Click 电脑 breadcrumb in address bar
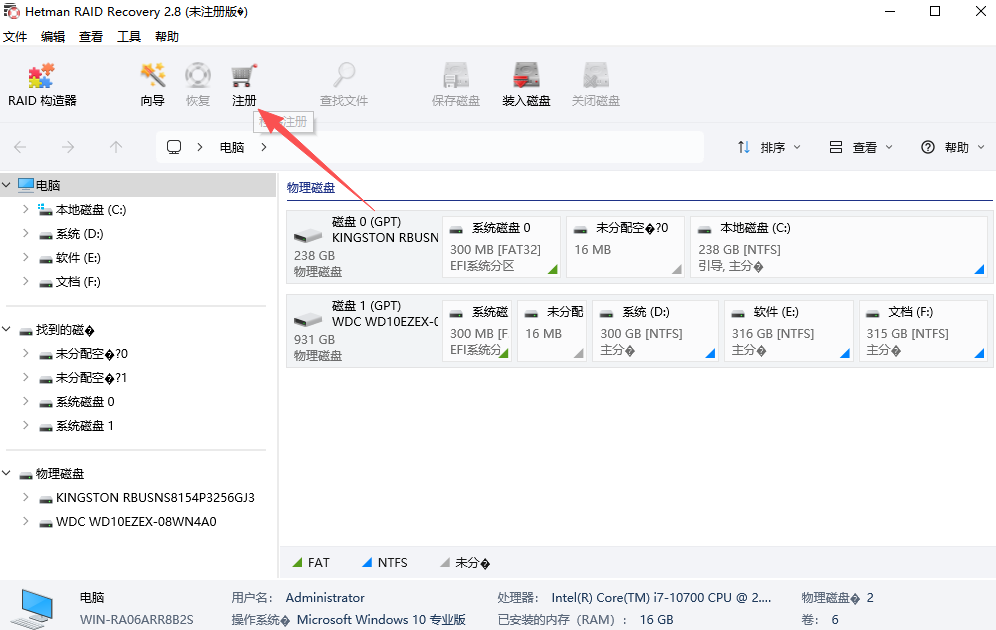The image size is (996, 630). [x=232, y=147]
